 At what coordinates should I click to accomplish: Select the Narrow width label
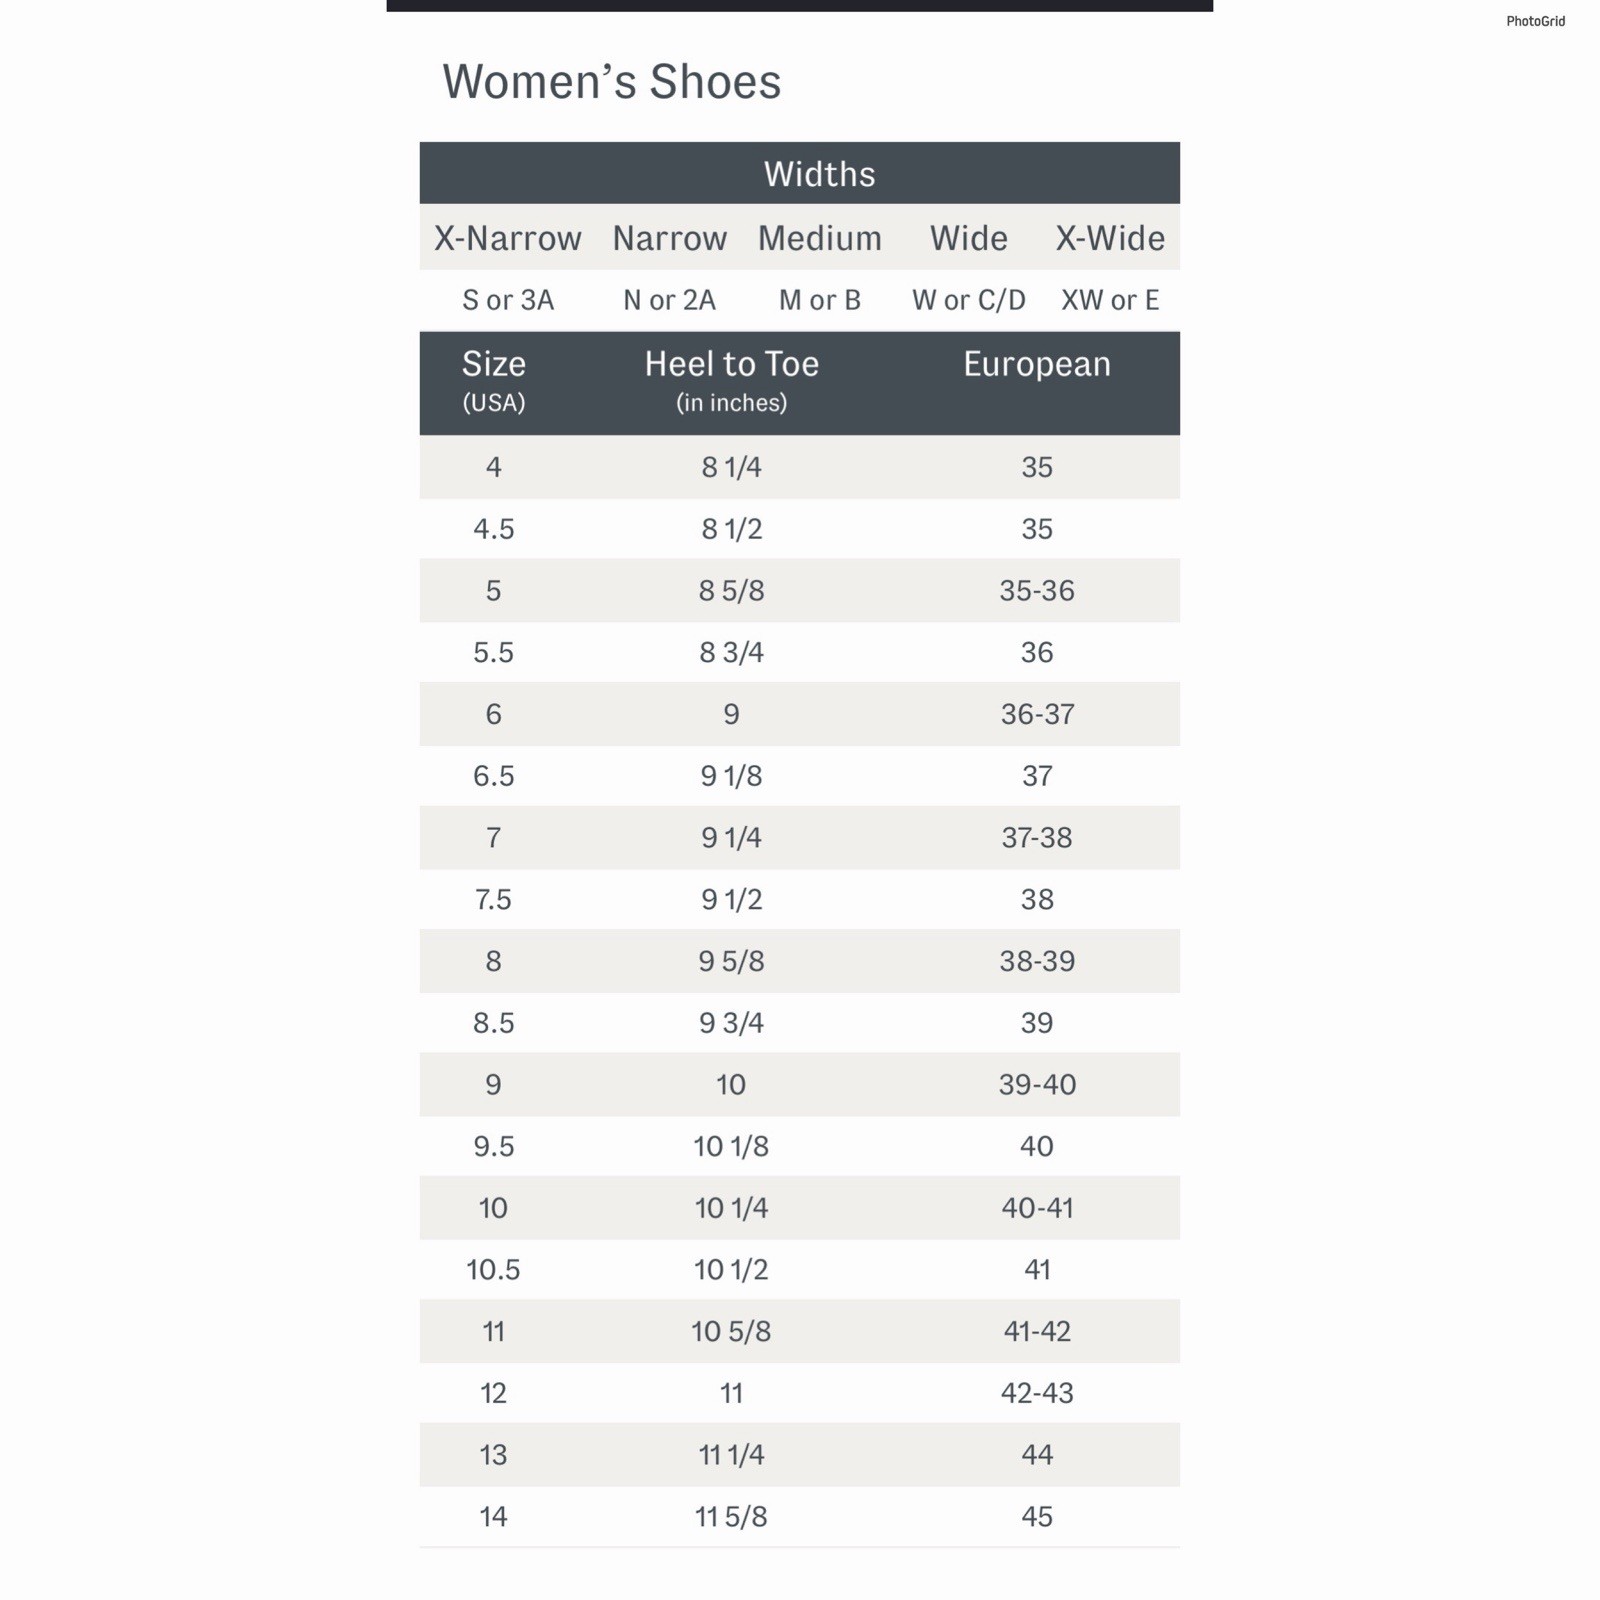click(669, 238)
